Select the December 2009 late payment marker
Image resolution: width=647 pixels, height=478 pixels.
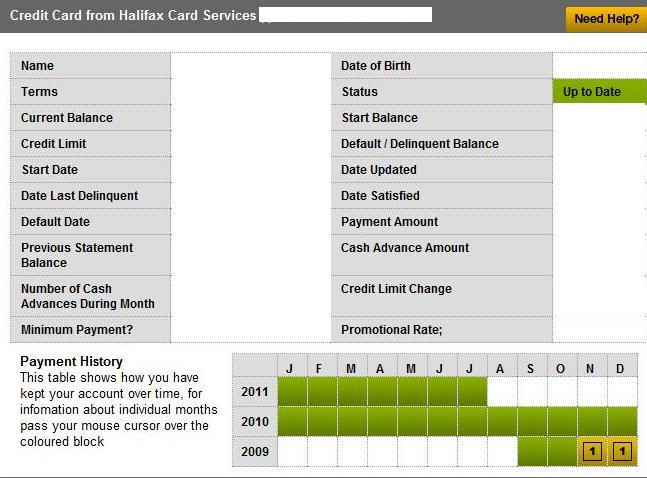pyautogui.click(x=622, y=452)
